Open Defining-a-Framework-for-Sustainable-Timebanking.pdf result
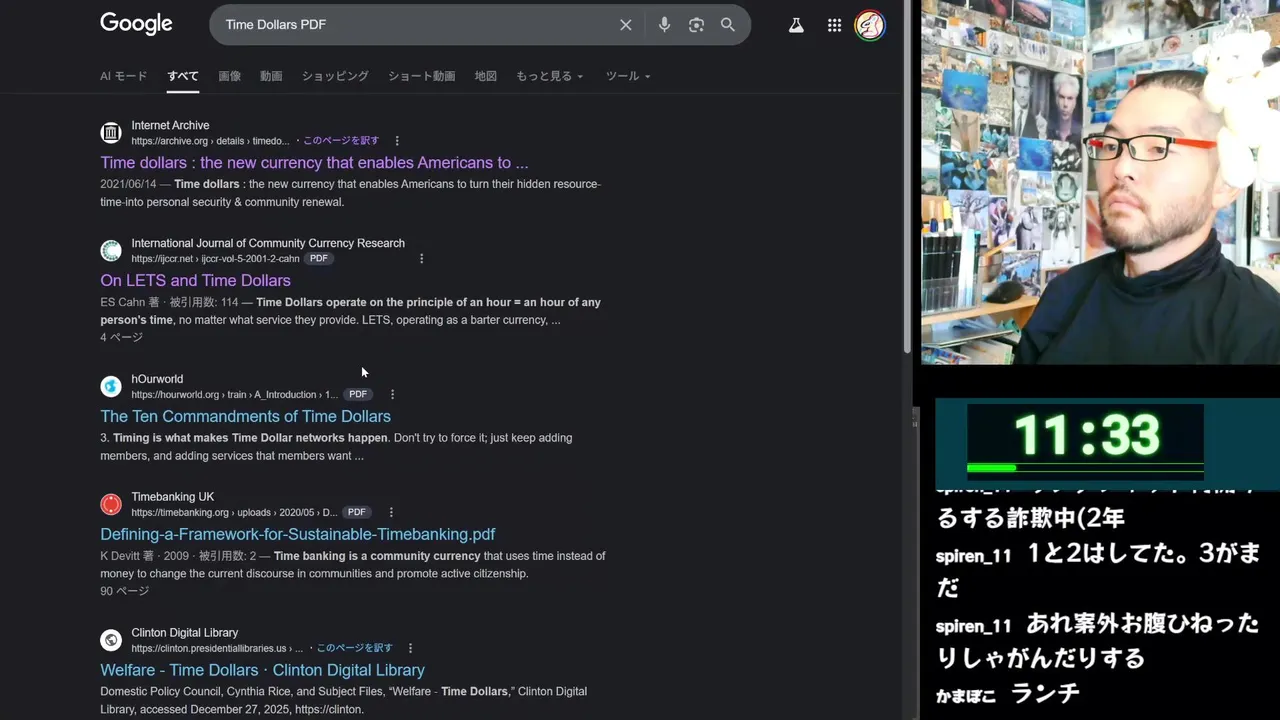The image size is (1280, 720). coord(298,535)
